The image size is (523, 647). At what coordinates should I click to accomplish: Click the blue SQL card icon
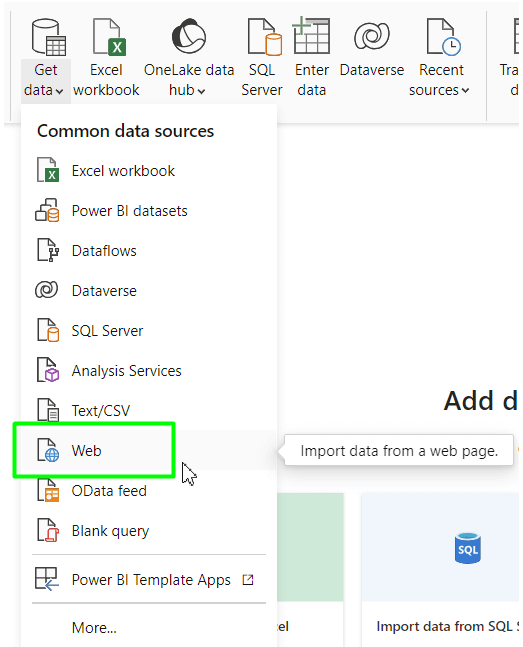(x=467, y=548)
